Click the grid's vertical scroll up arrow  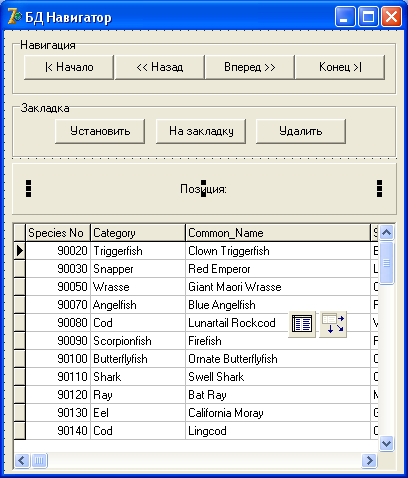tap(386, 232)
